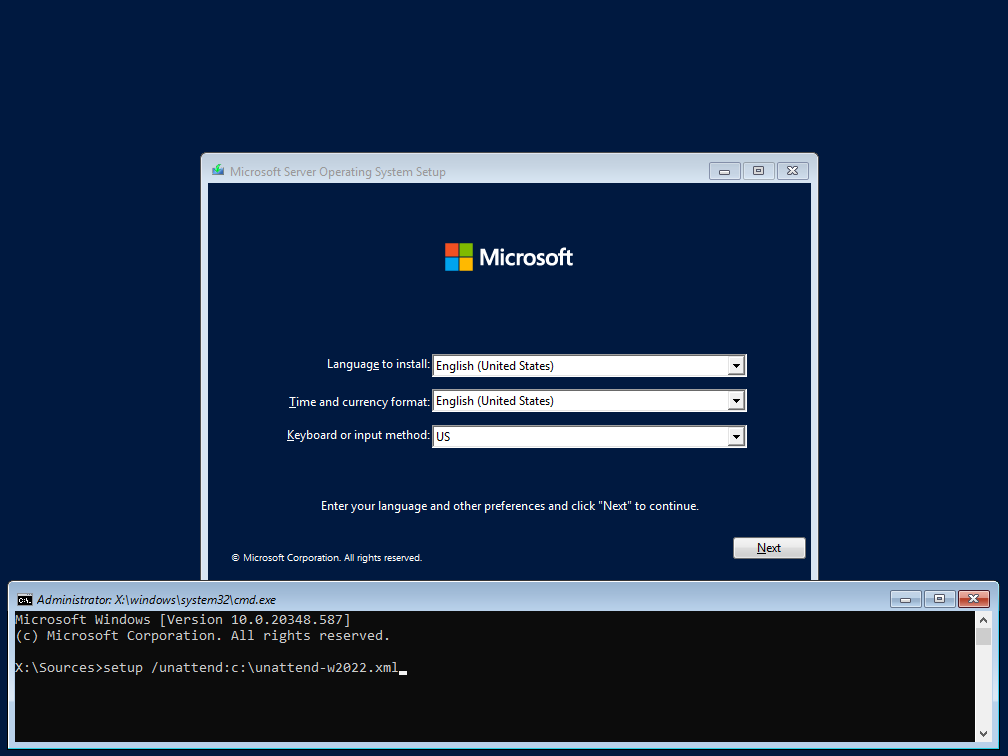The image size is (1008, 756).
Task: Maximize the Setup window
Action: tap(758, 171)
